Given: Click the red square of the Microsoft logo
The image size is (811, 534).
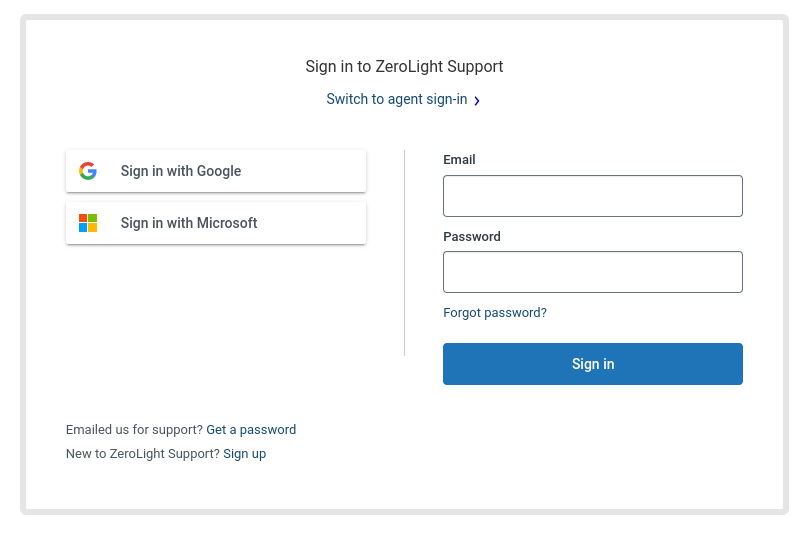Looking at the screenshot, I should click(x=83, y=218).
